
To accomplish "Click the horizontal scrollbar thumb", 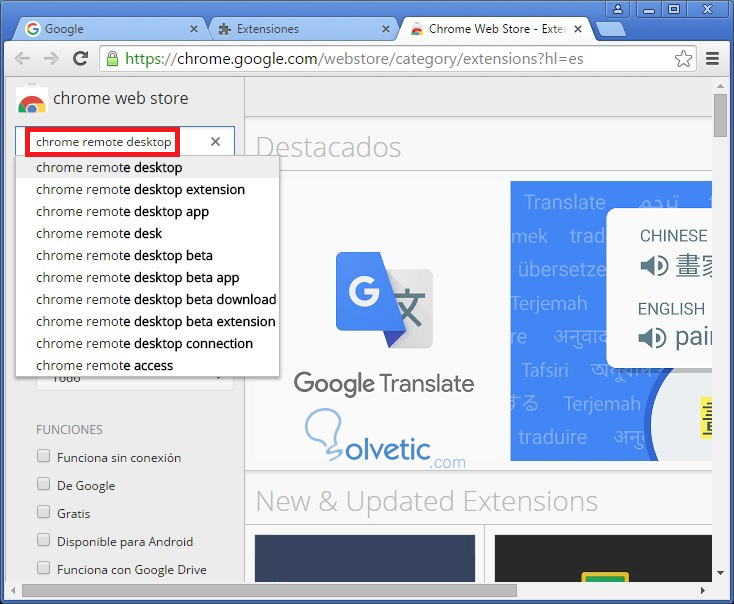I will pyautogui.click(x=269, y=590).
